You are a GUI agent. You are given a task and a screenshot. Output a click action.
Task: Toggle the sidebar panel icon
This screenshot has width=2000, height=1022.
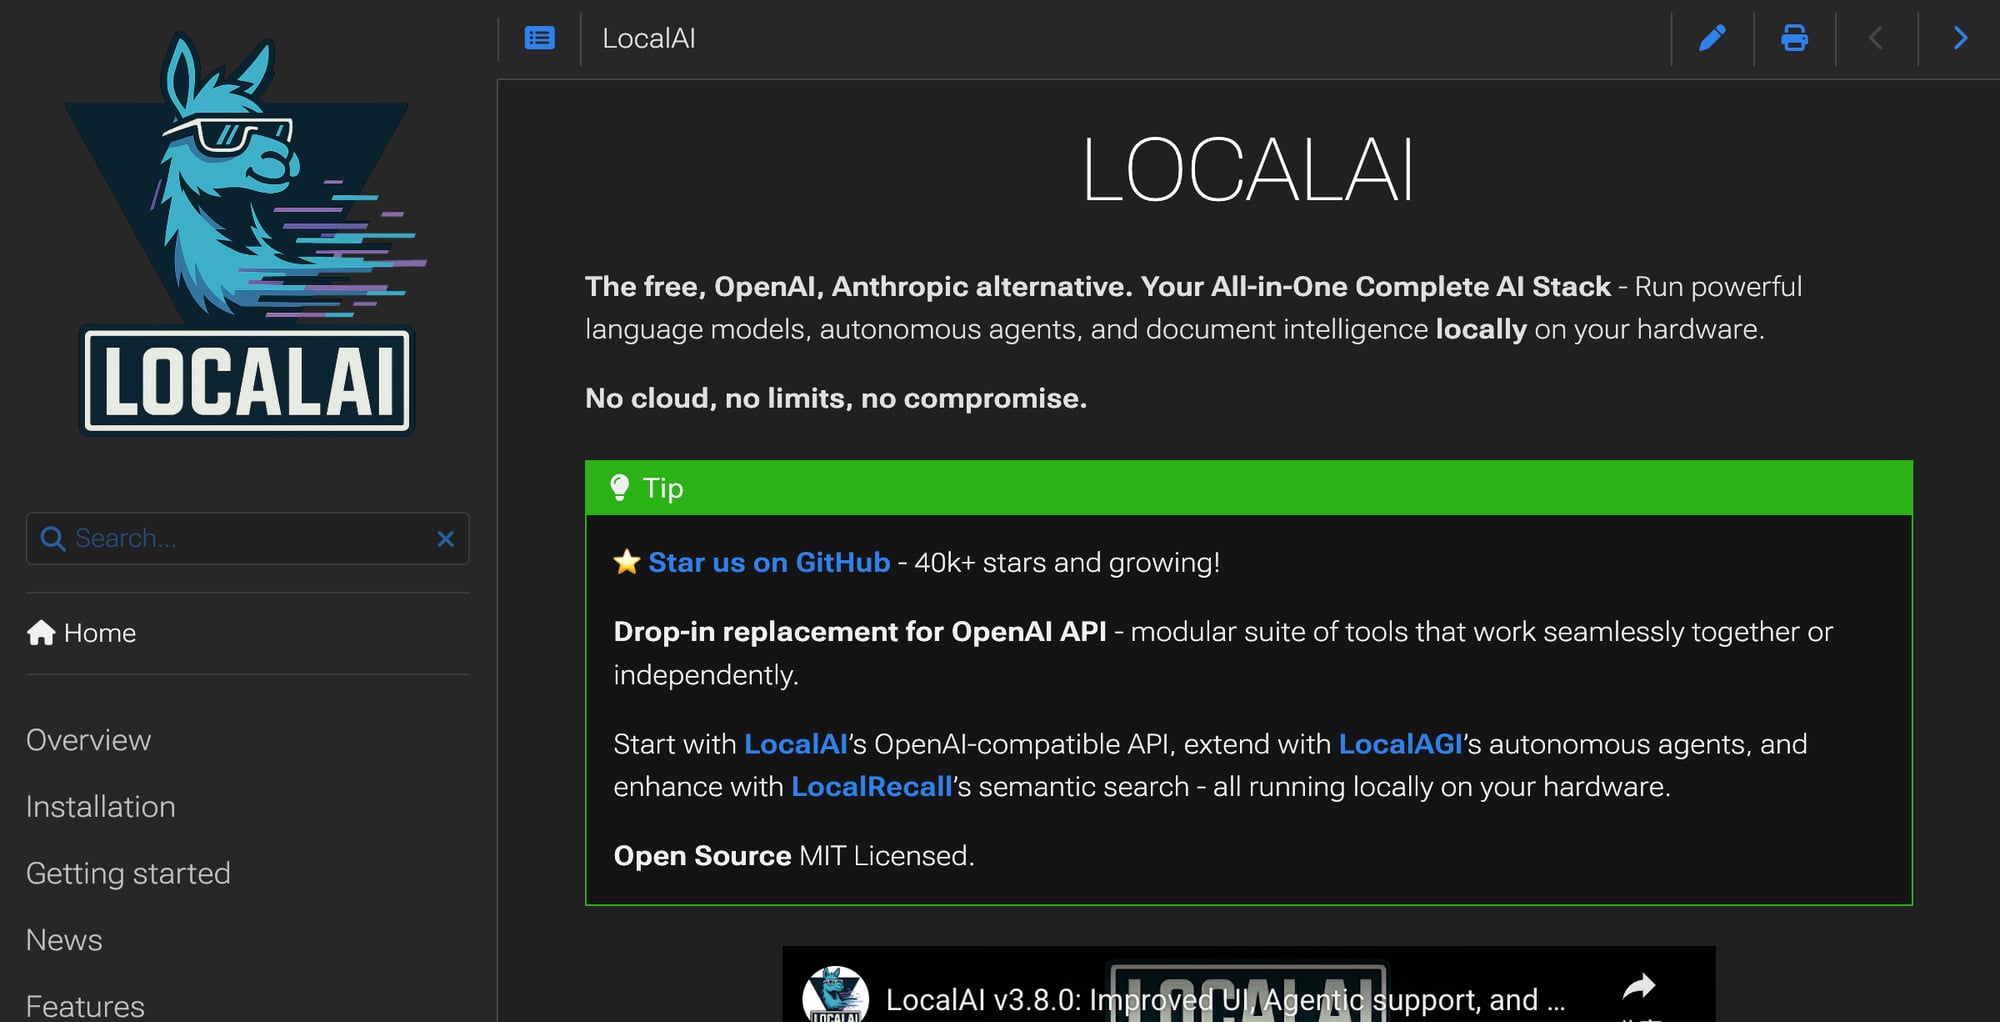539,37
